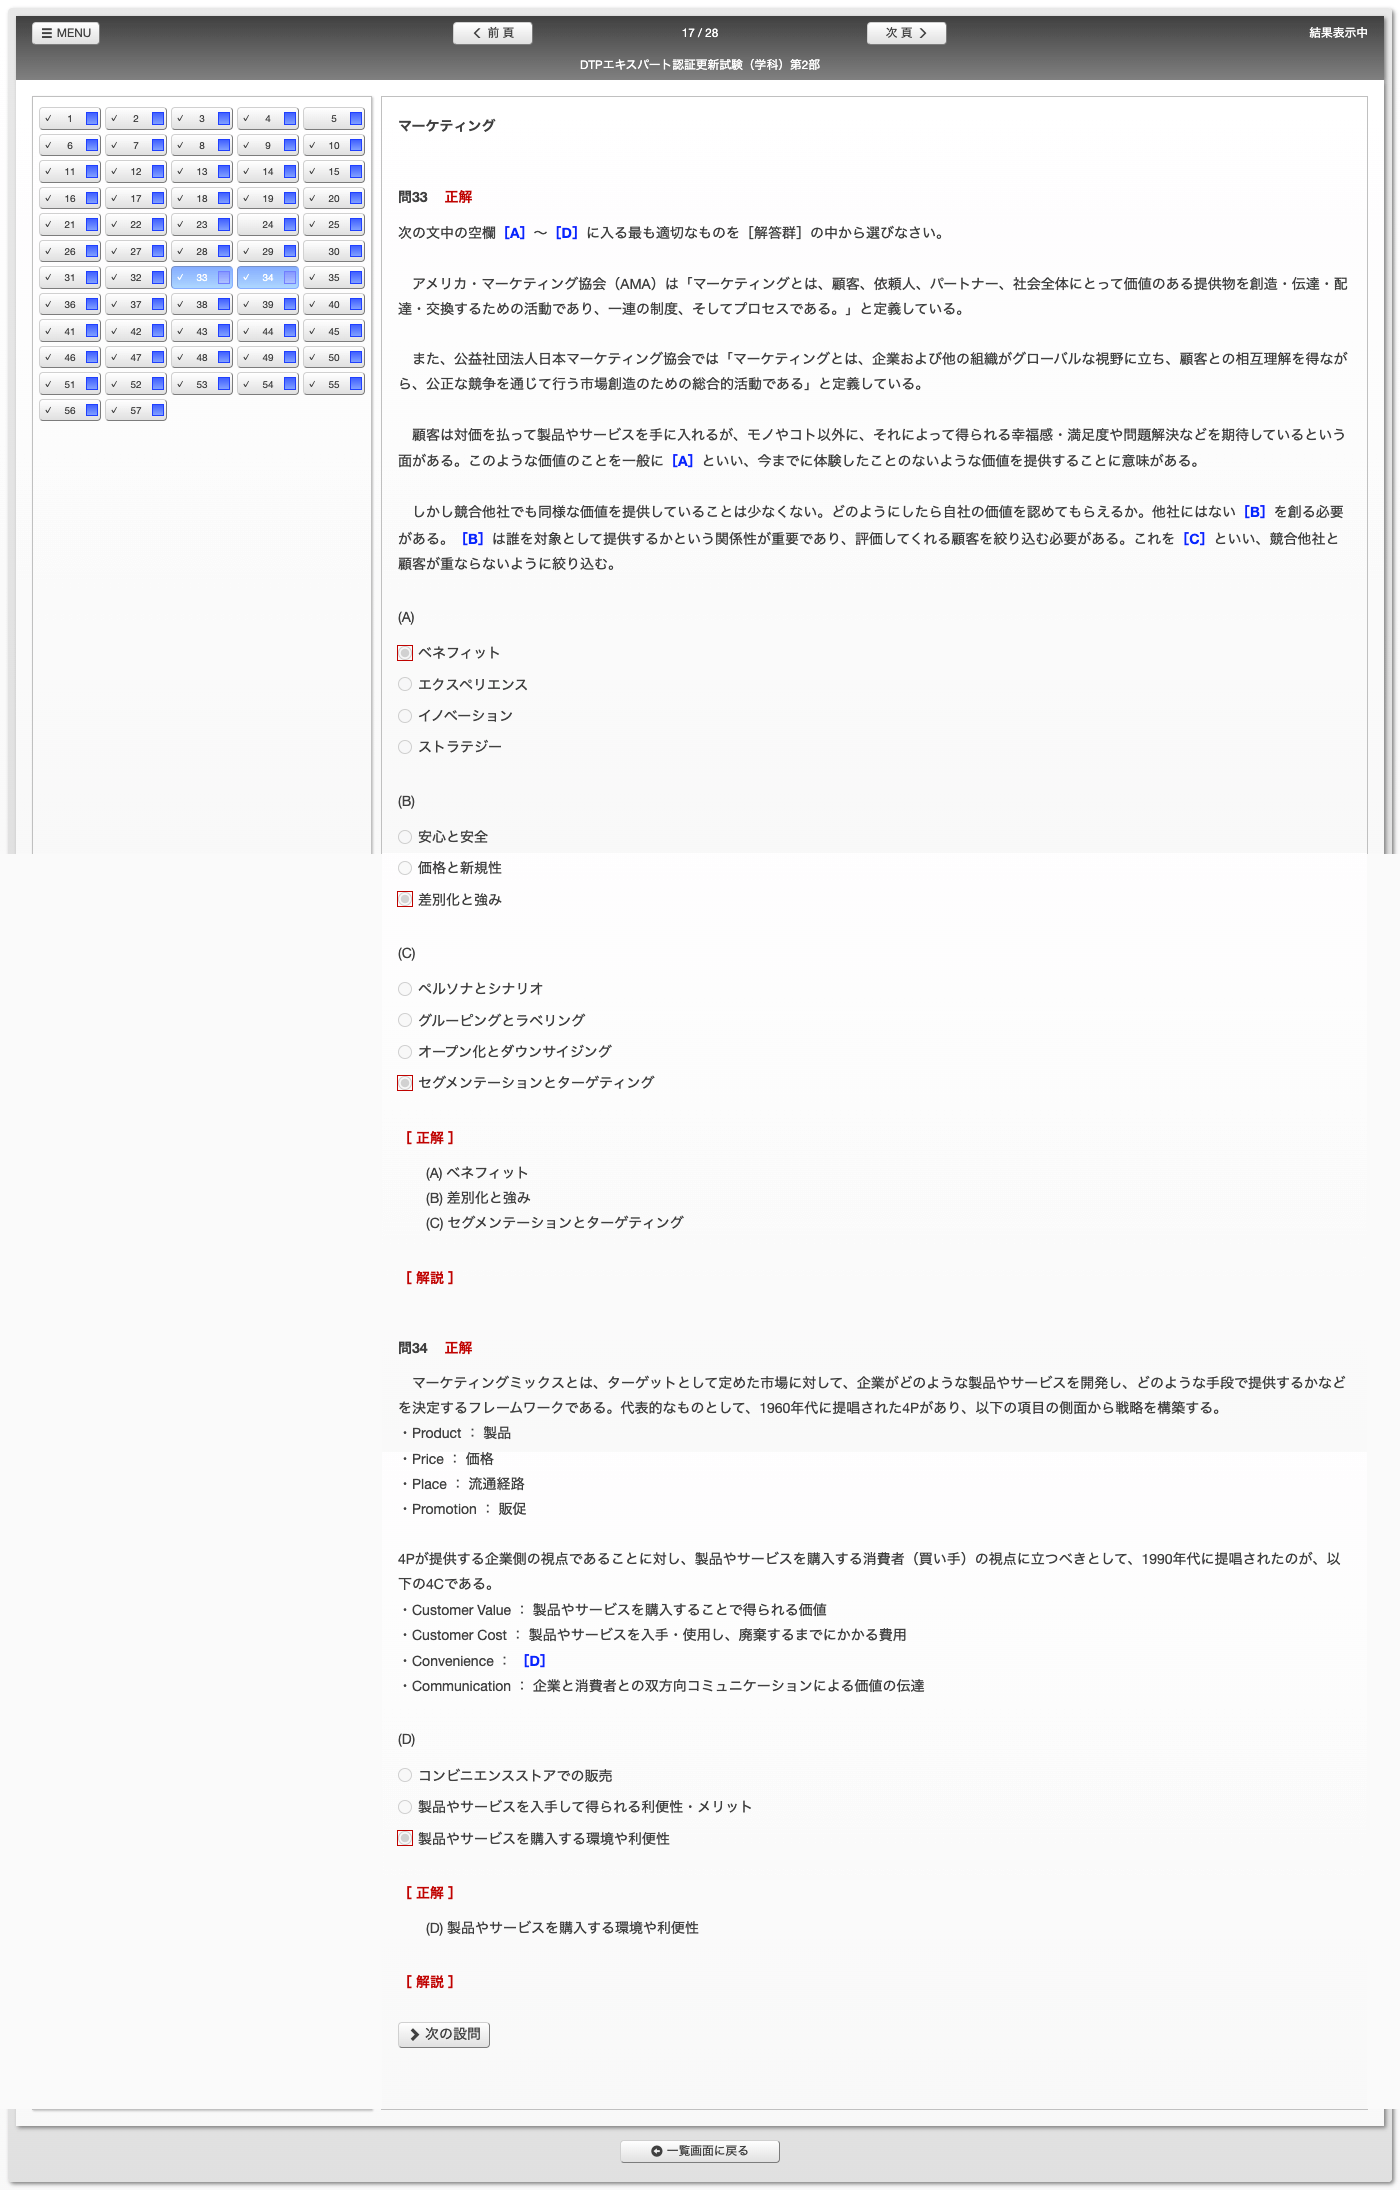Click the blue square on question 40
Image resolution: width=1400 pixels, height=2190 pixels.
point(356,304)
